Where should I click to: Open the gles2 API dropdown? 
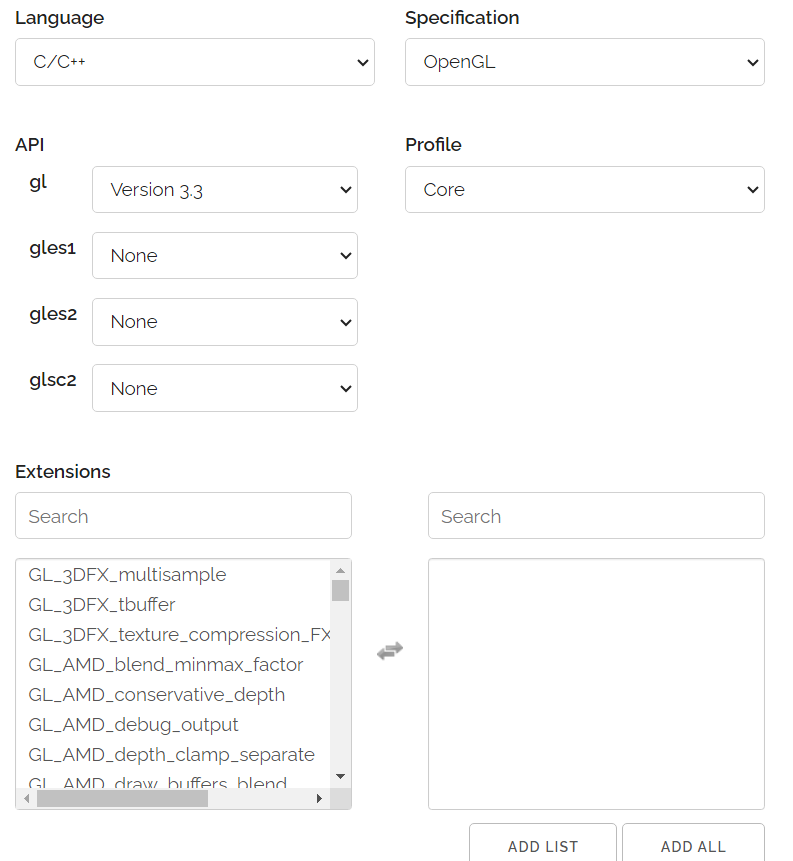coord(225,322)
